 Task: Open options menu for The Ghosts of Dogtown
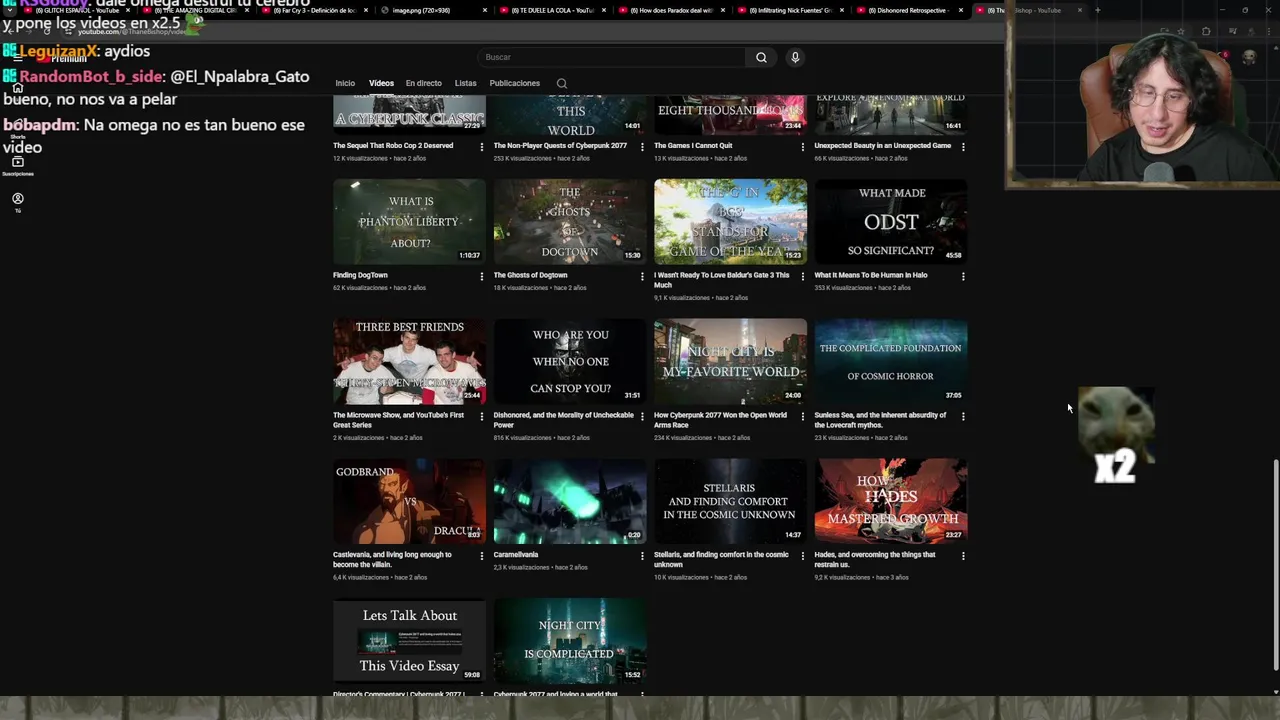[x=642, y=276]
